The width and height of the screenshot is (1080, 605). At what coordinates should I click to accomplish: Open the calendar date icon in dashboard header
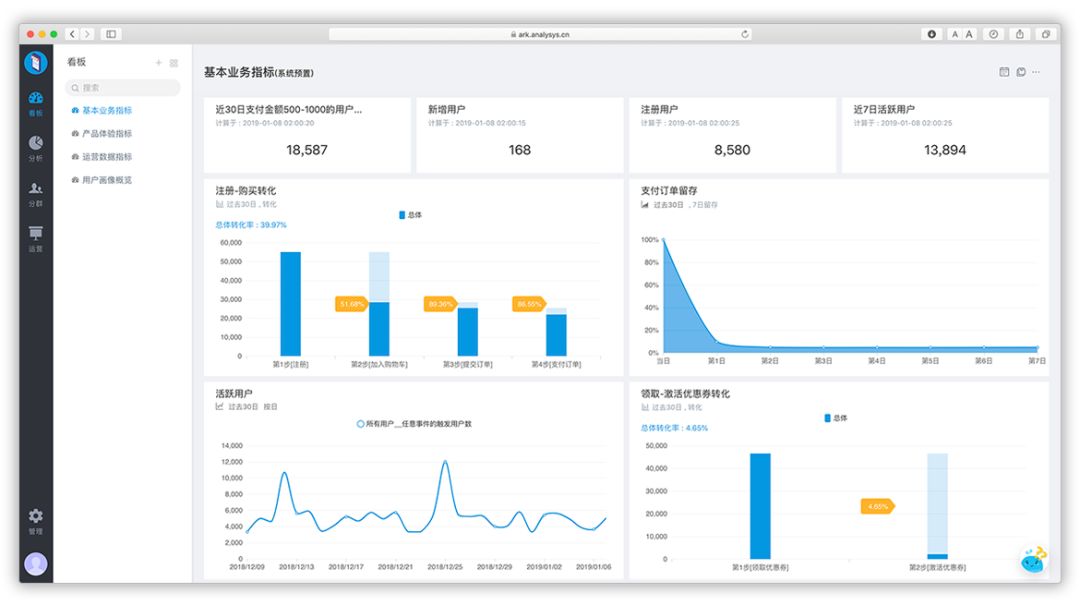(x=1004, y=72)
